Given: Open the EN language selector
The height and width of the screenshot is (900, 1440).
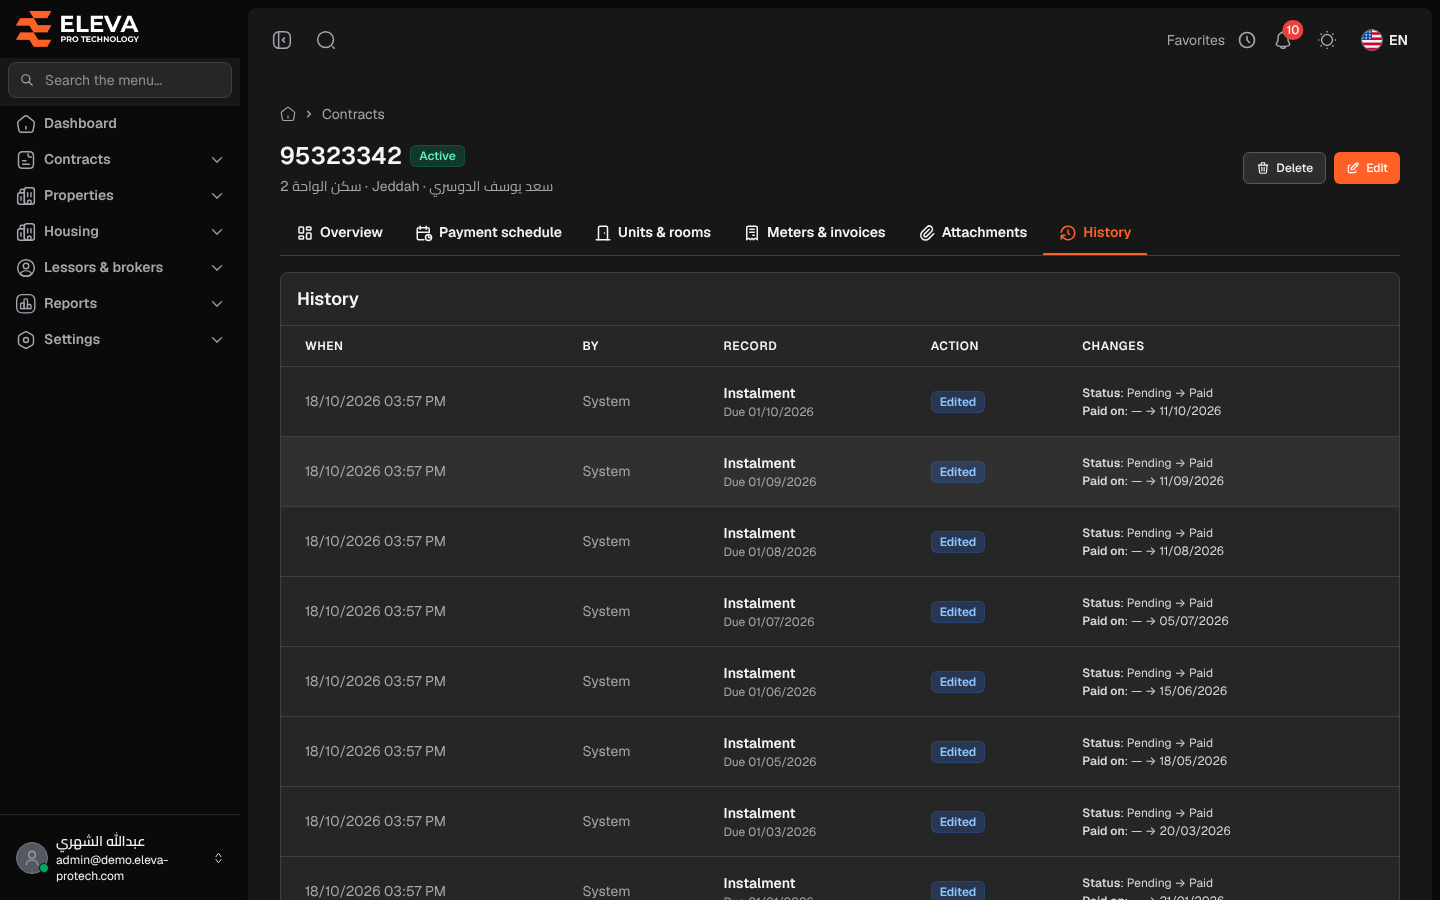Looking at the screenshot, I should point(1384,40).
